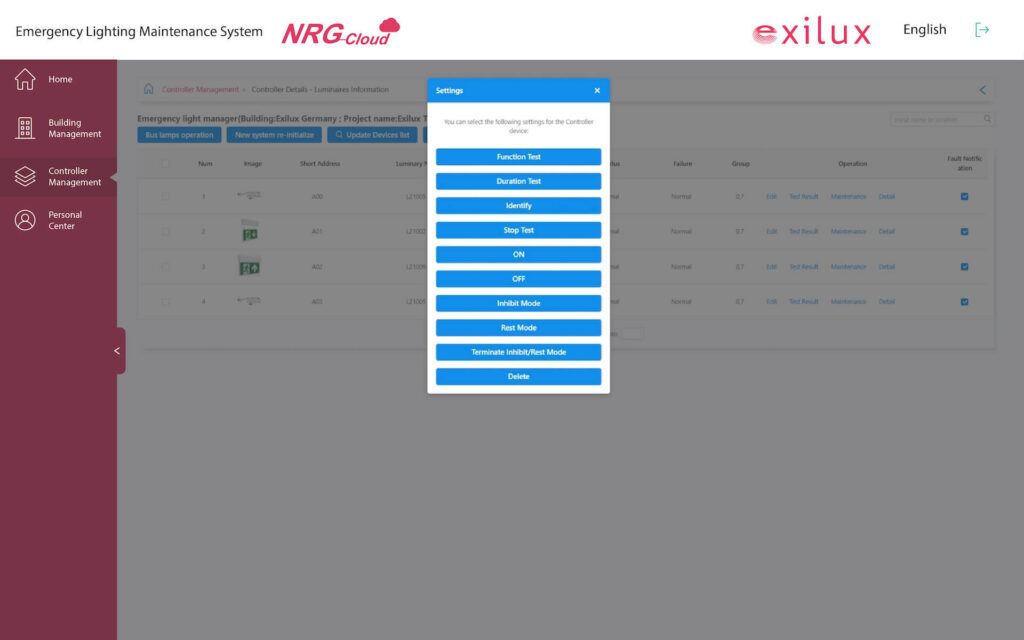Click Edit link in row 3
This screenshot has width=1024, height=640.
click(x=771, y=267)
